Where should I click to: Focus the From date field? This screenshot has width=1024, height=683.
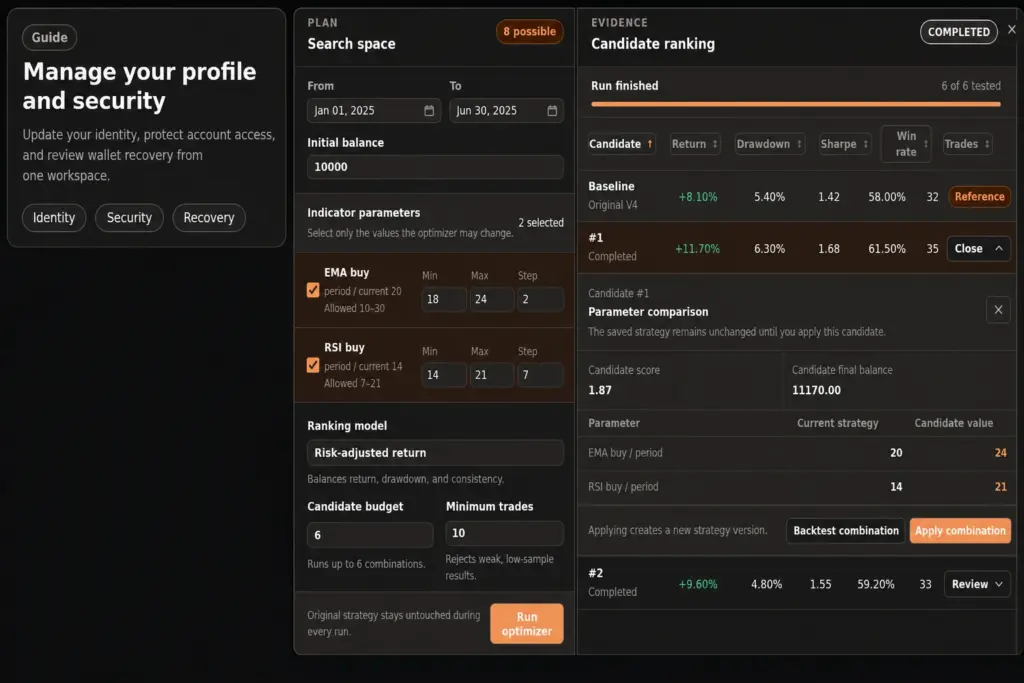coord(374,110)
